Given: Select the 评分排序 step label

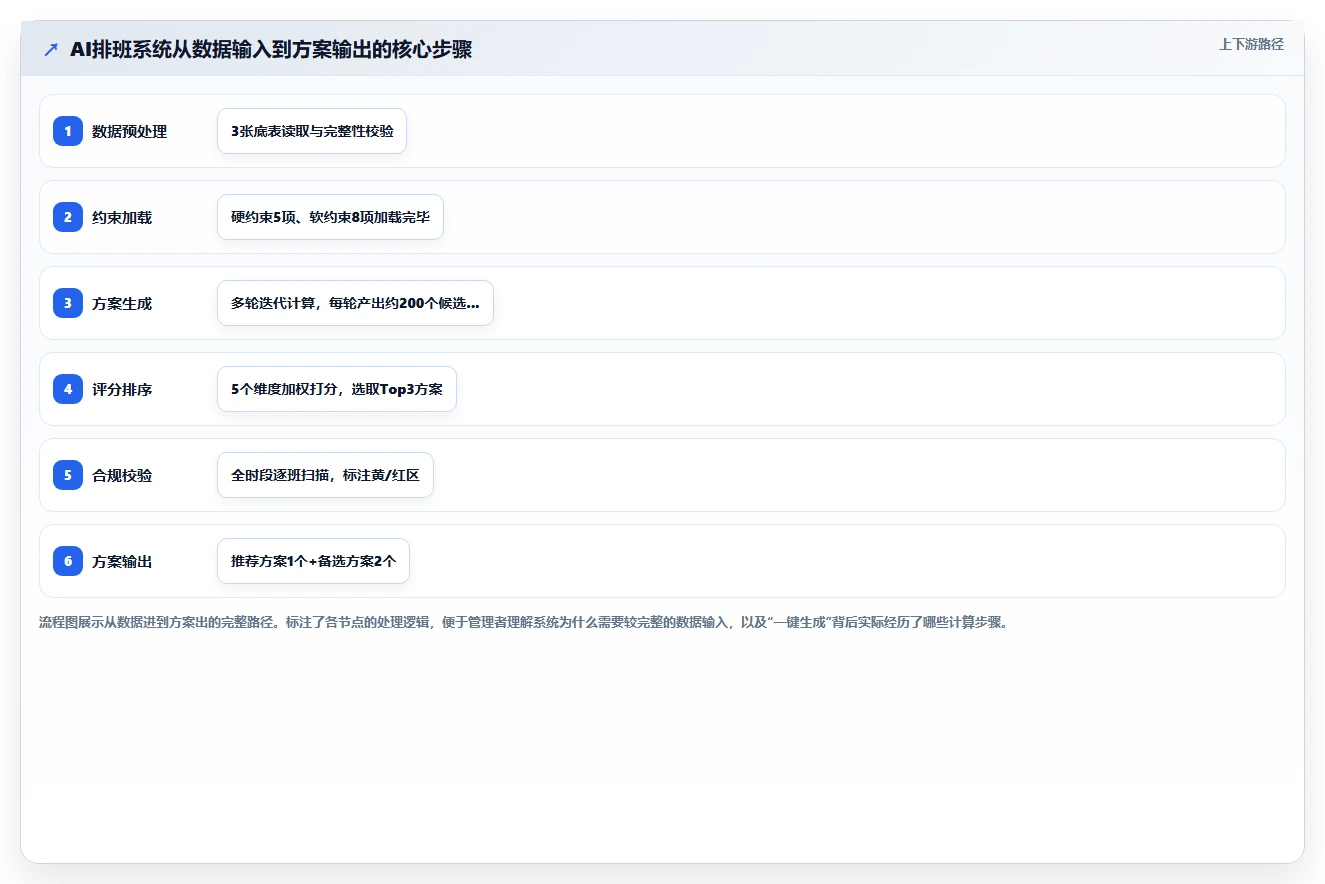Looking at the screenshot, I should tap(122, 389).
